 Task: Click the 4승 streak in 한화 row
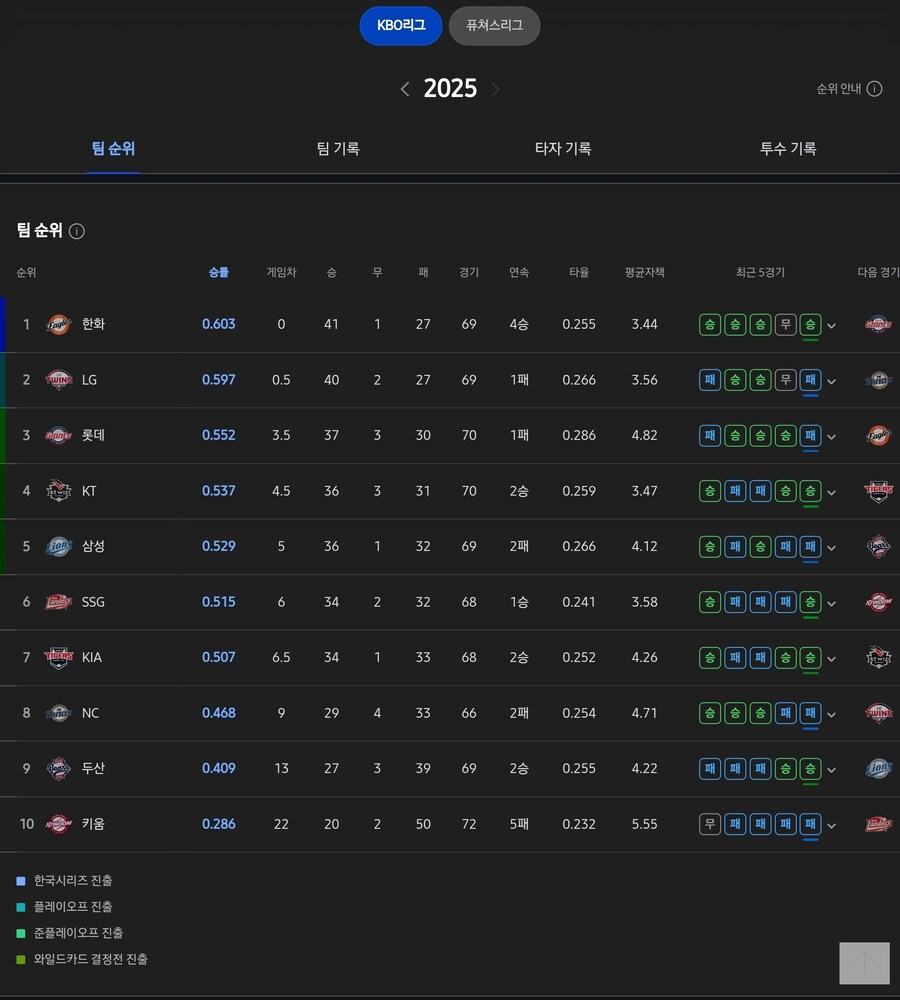[519, 324]
